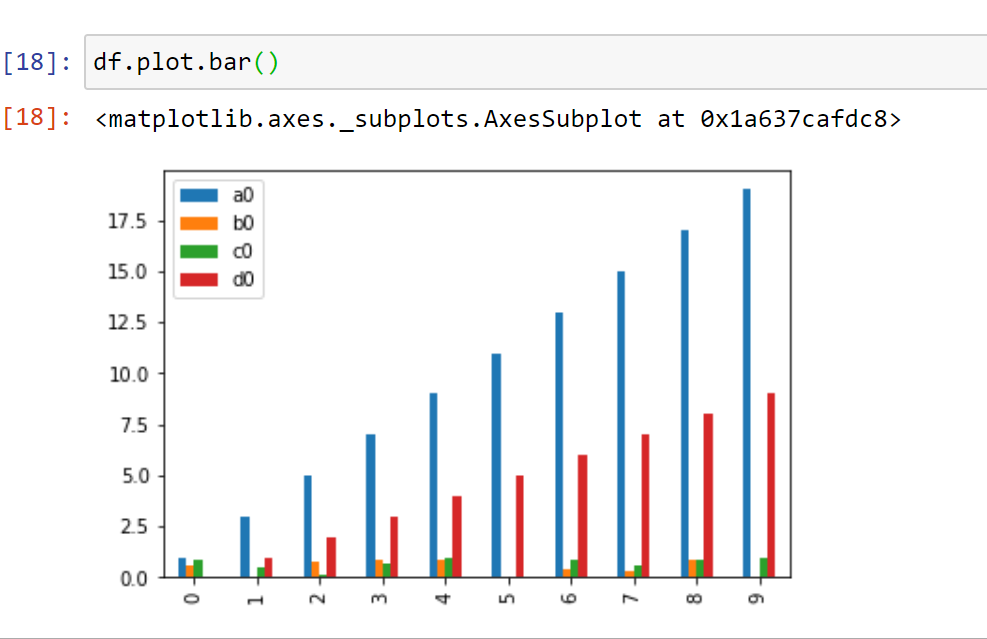Click the x-axis tick label 9
The width and height of the screenshot is (987, 639).
coord(757,598)
